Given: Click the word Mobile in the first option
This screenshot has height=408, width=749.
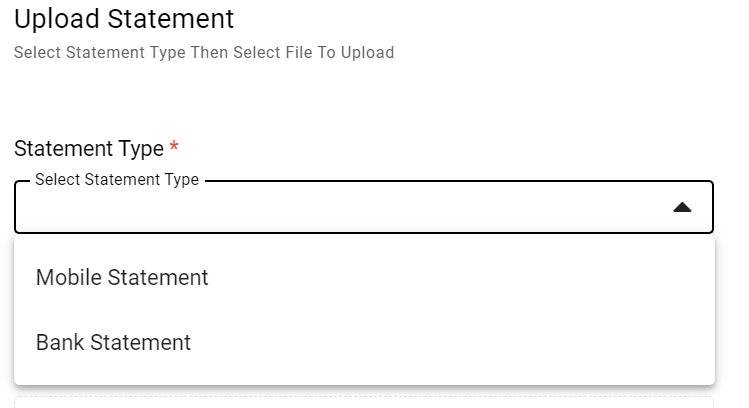Looking at the screenshot, I should pyautogui.click(x=67, y=277).
